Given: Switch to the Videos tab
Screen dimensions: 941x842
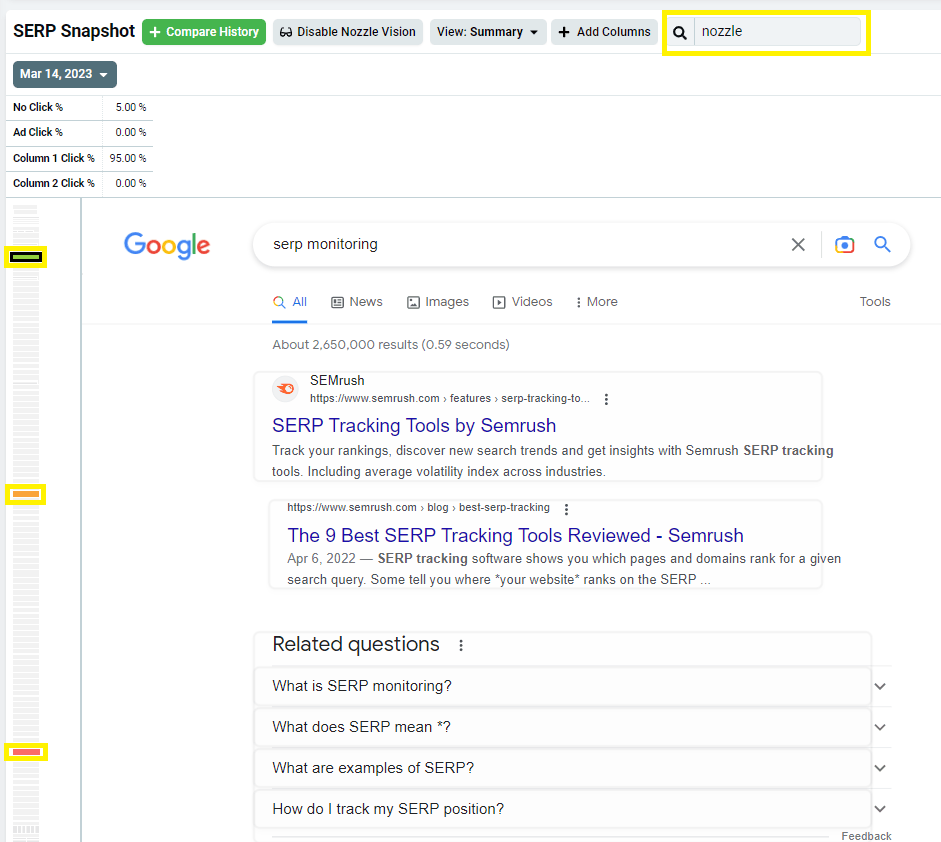Looking at the screenshot, I should pos(523,302).
